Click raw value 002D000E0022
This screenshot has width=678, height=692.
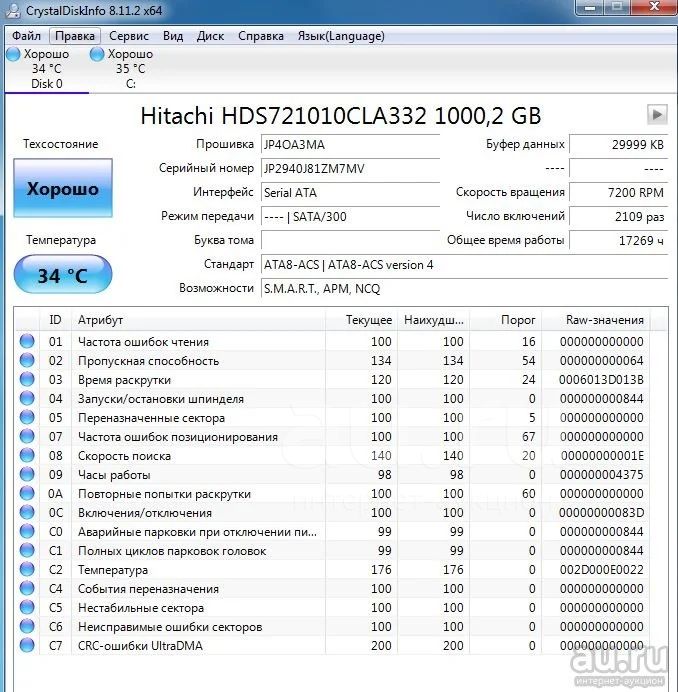point(602,569)
